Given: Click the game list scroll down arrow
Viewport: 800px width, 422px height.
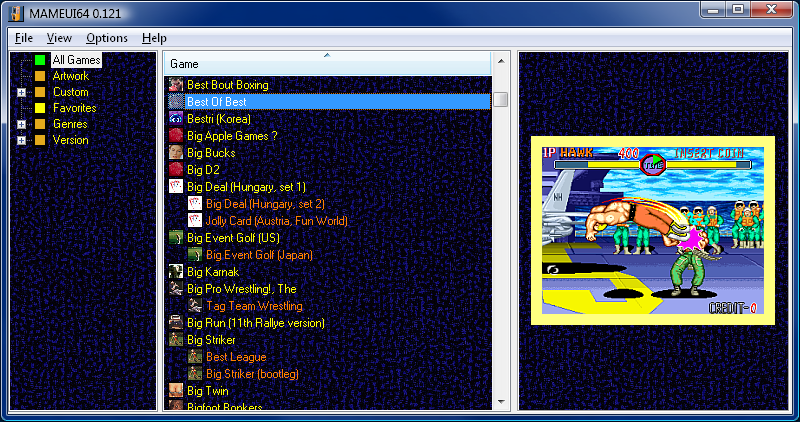Looking at the screenshot, I should [501, 402].
